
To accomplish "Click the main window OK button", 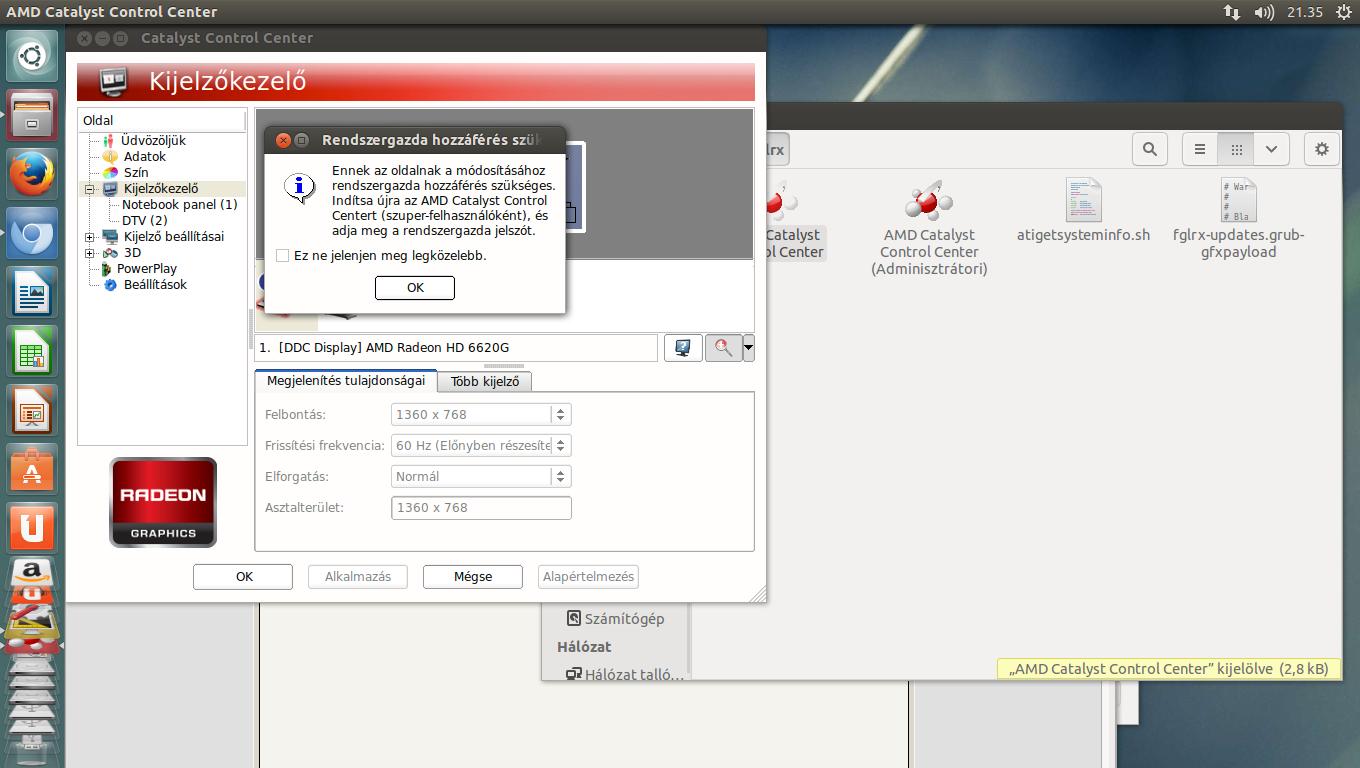I will [x=243, y=577].
